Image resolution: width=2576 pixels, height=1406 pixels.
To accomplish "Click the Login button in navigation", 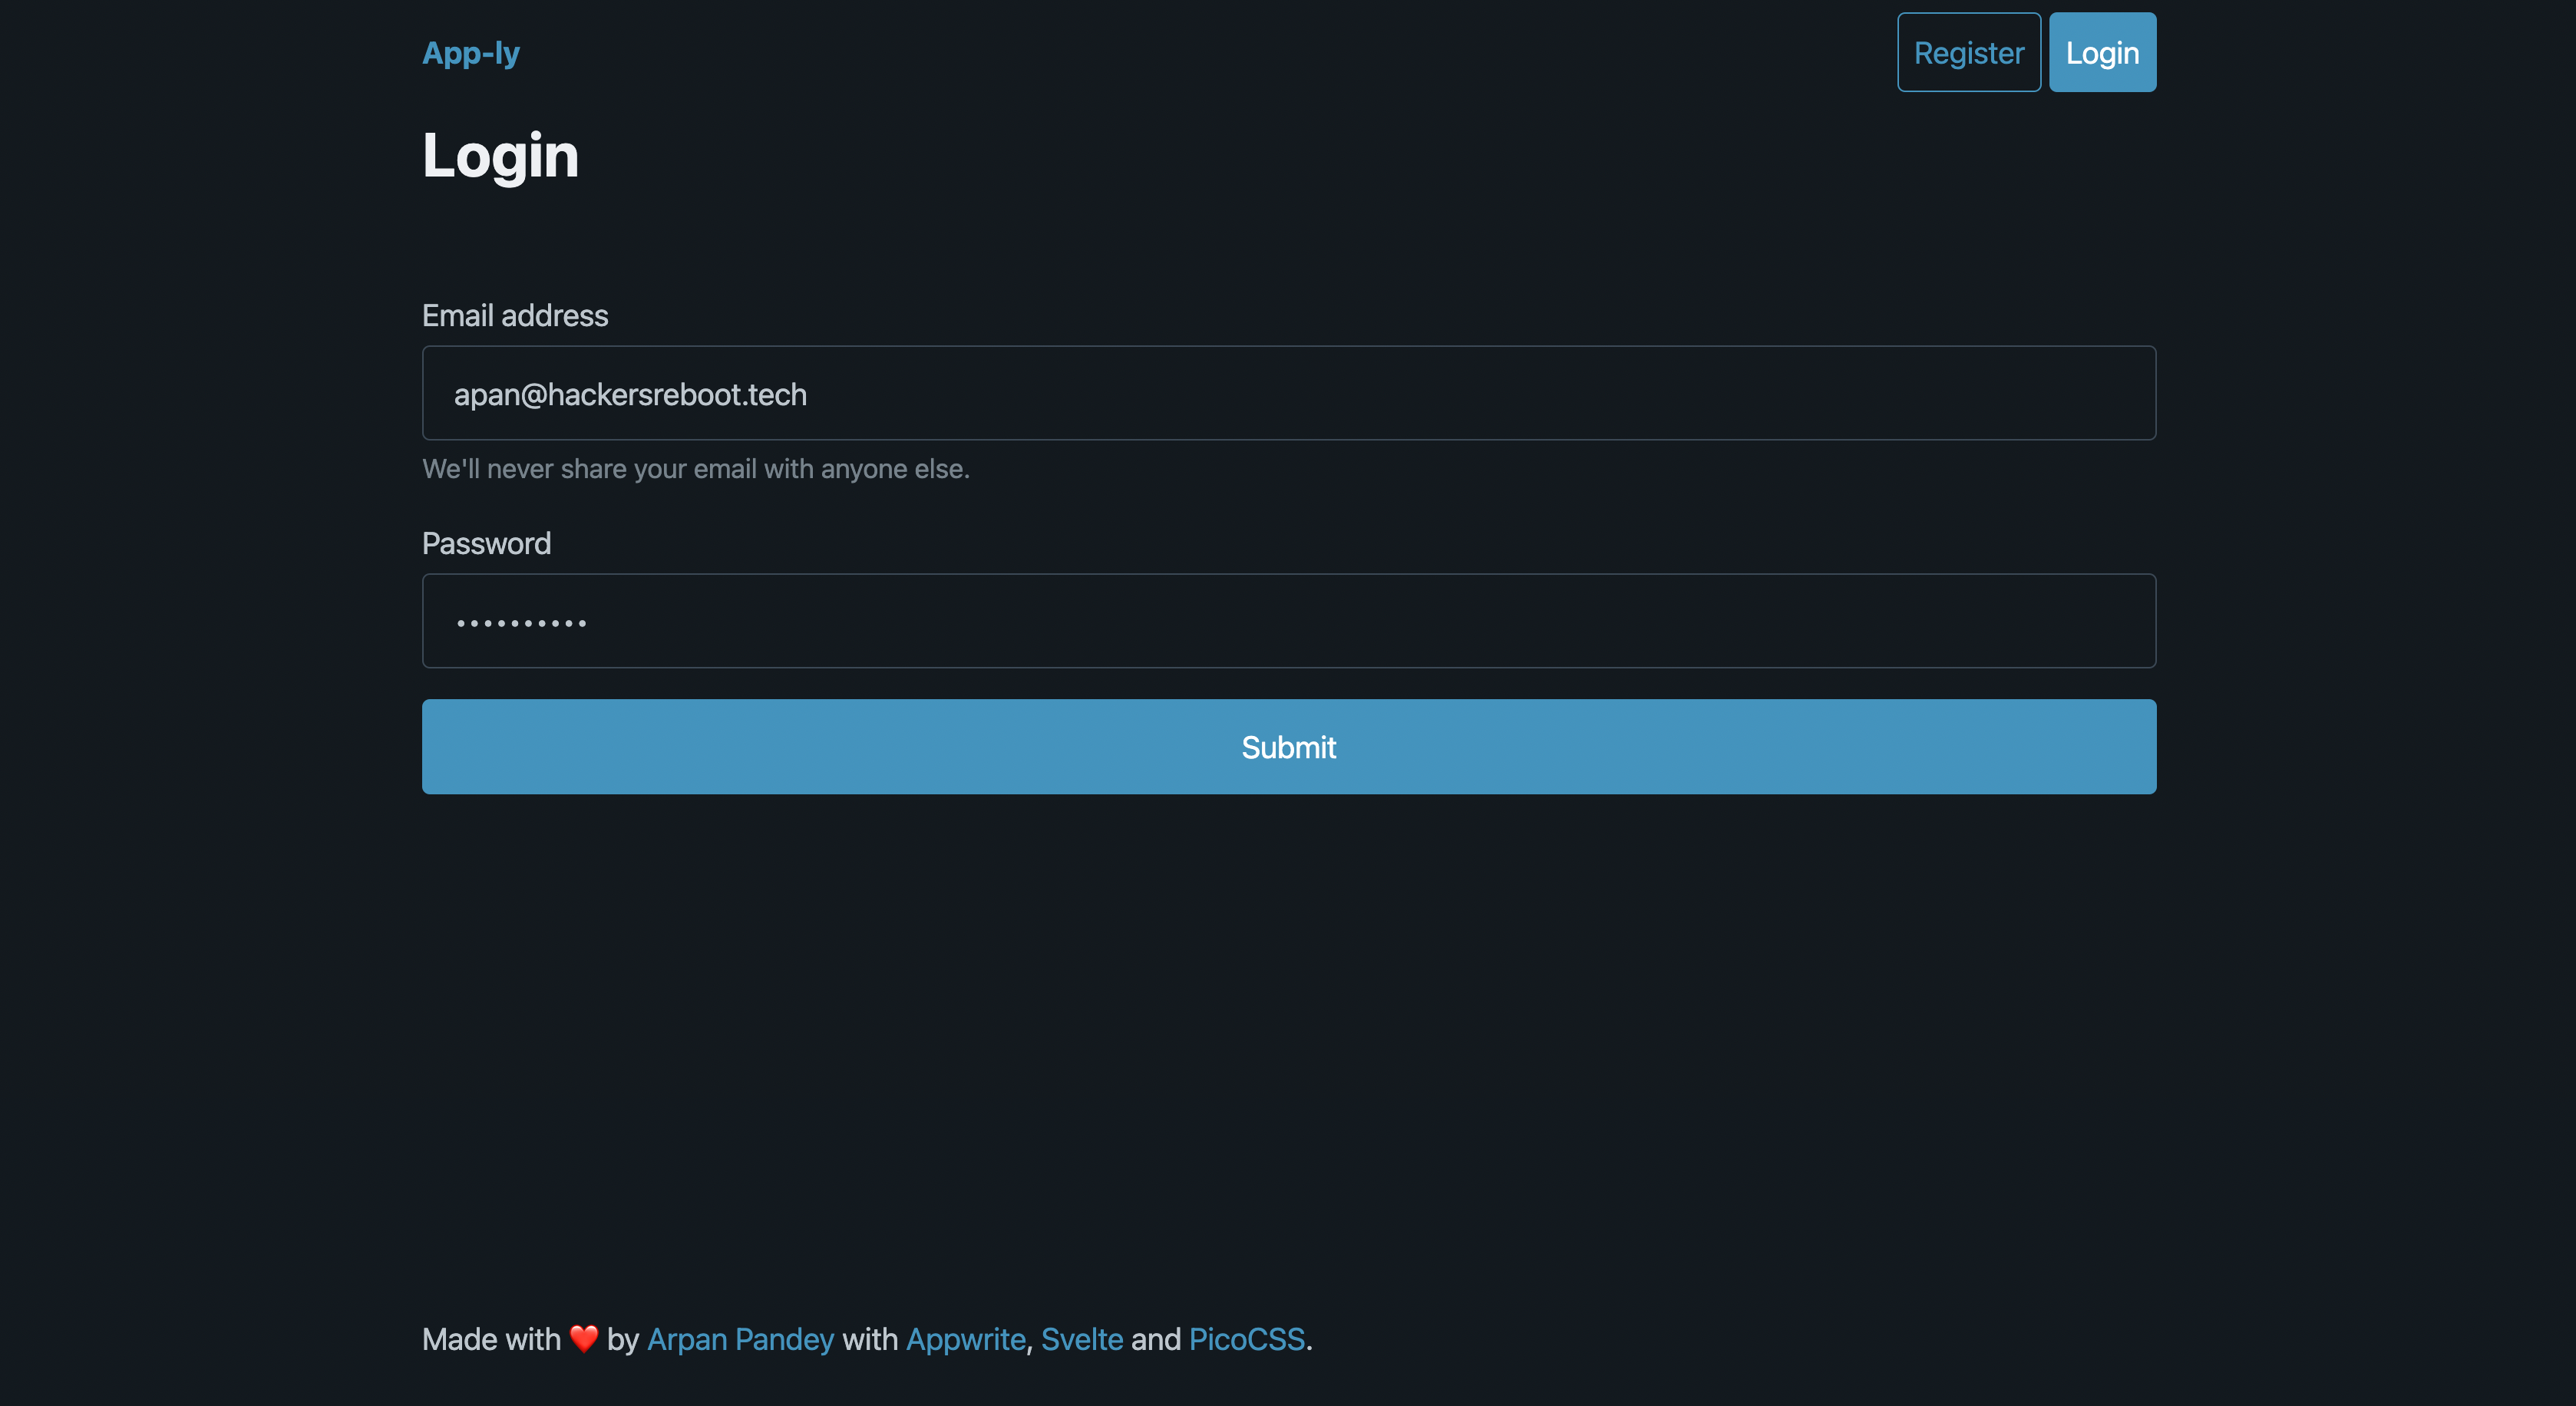I will click(x=2102, y=52).
